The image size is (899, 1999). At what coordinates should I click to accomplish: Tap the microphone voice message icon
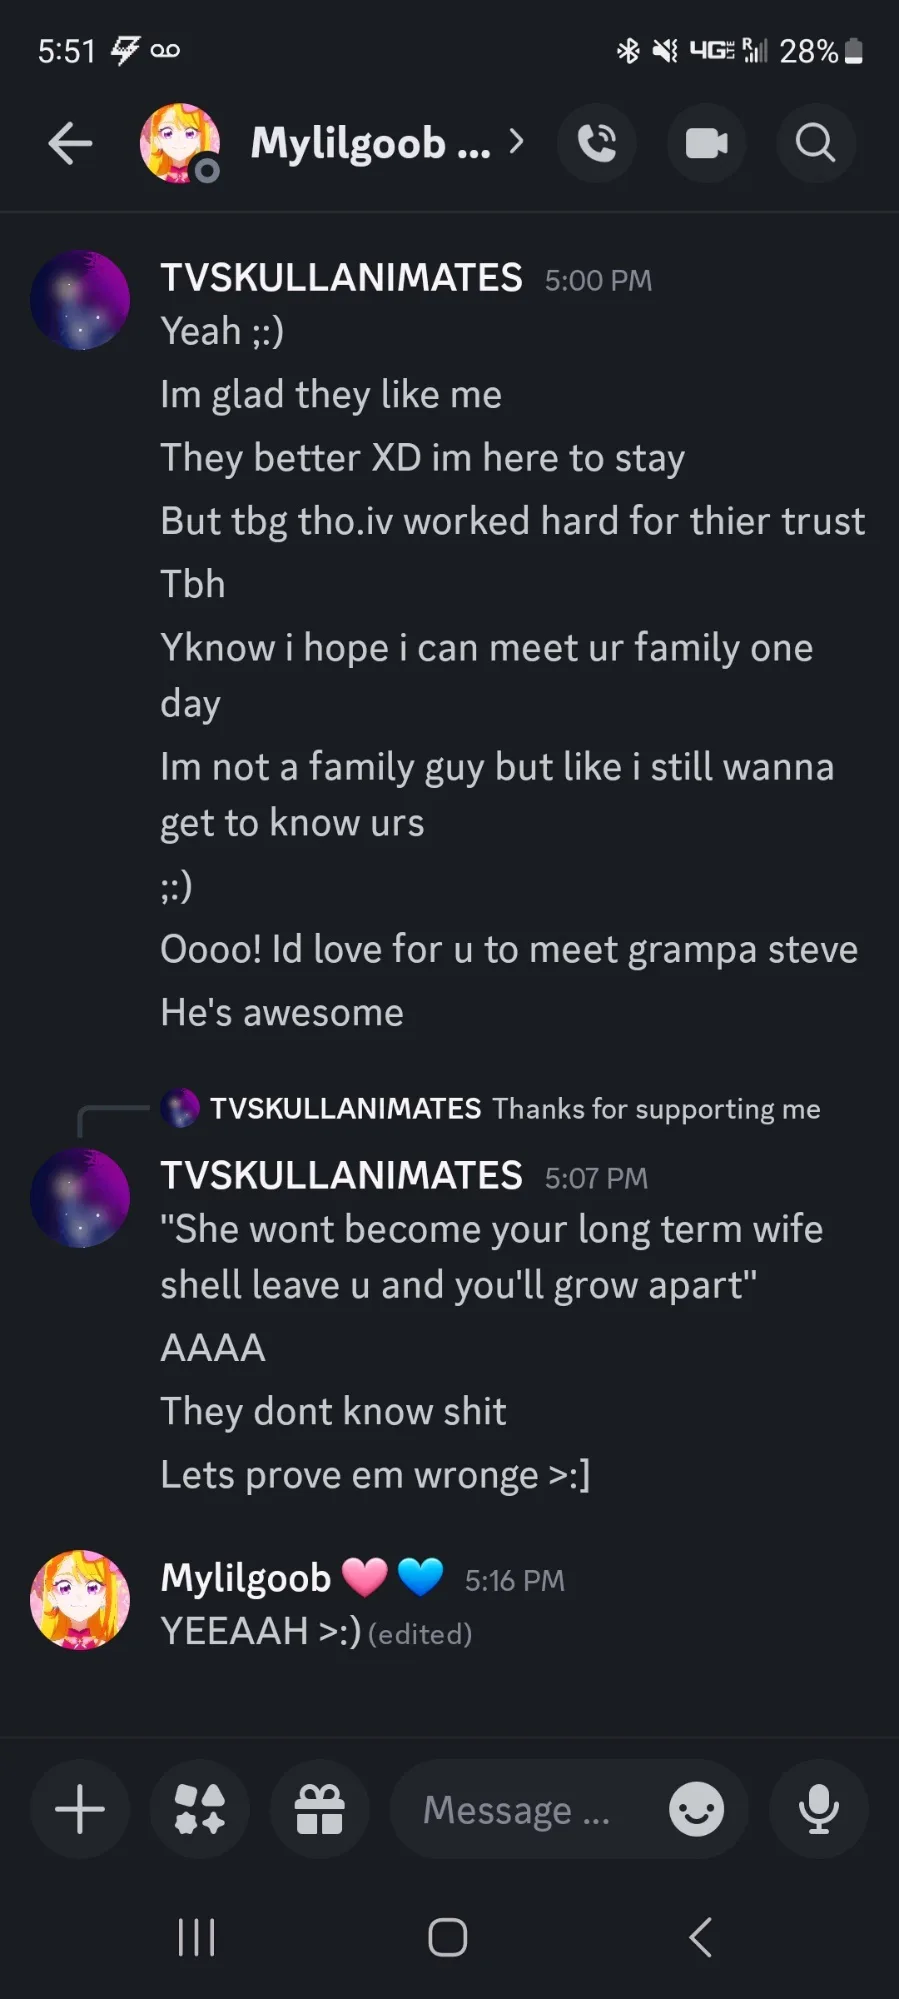[818, 1809]
